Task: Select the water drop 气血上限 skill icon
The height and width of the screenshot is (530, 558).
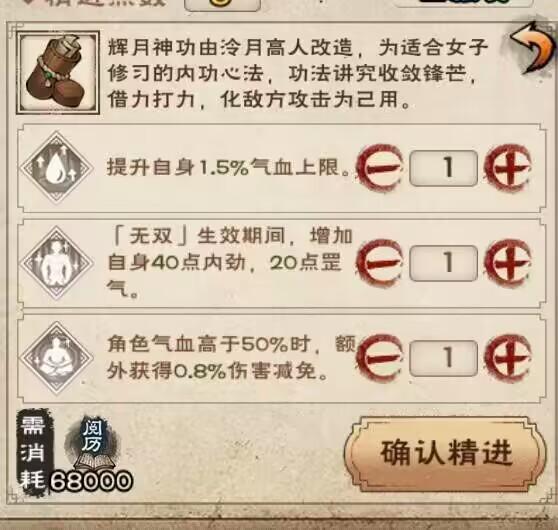Action: pyautogui.click(x=56, y=167)
